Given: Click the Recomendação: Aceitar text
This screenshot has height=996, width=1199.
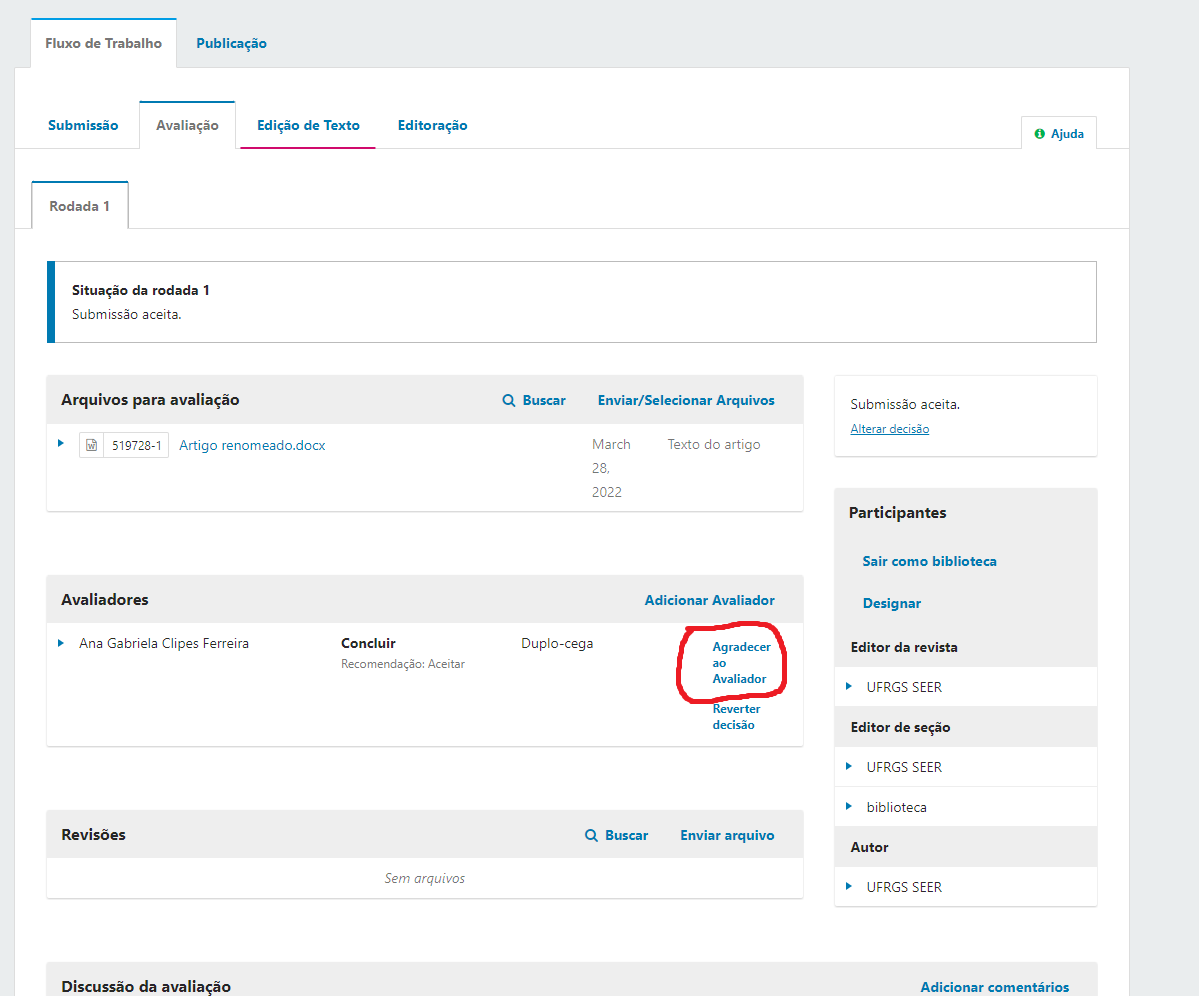Looking at the screenshot, I should pos(403,664).
